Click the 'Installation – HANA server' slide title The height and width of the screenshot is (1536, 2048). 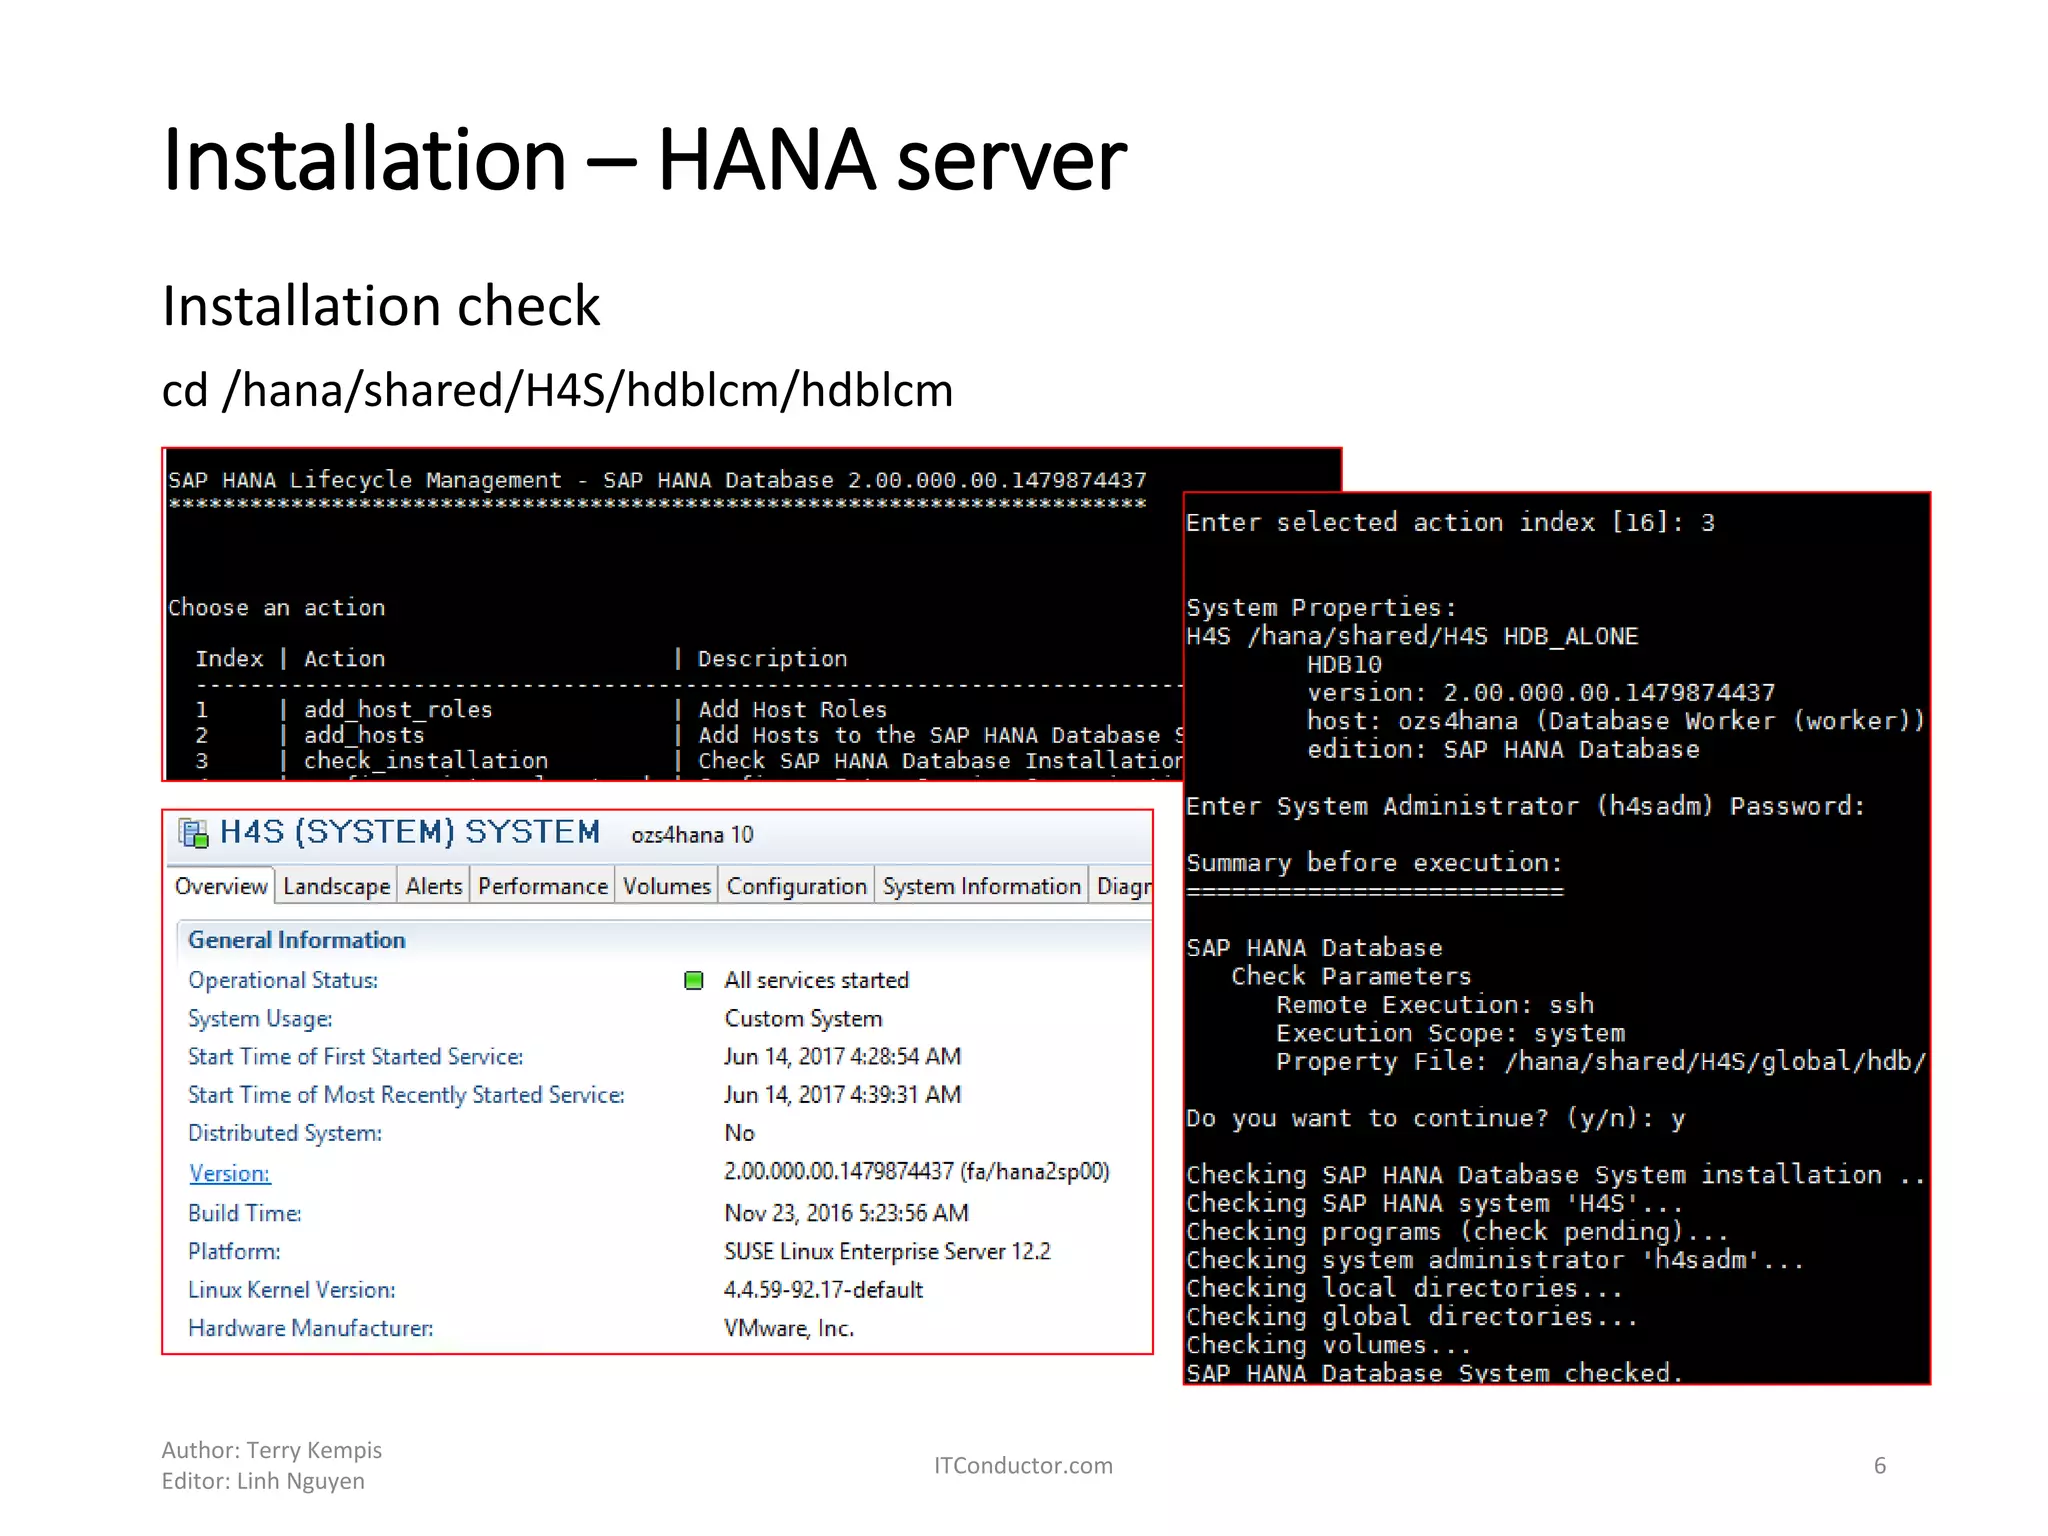pyautogui.click(x=644, y=159)
